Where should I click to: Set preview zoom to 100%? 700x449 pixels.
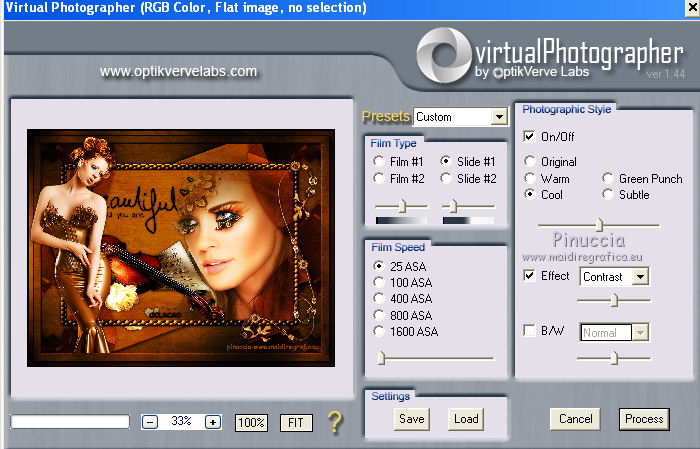pyautogui.click(x=251, y=423)
